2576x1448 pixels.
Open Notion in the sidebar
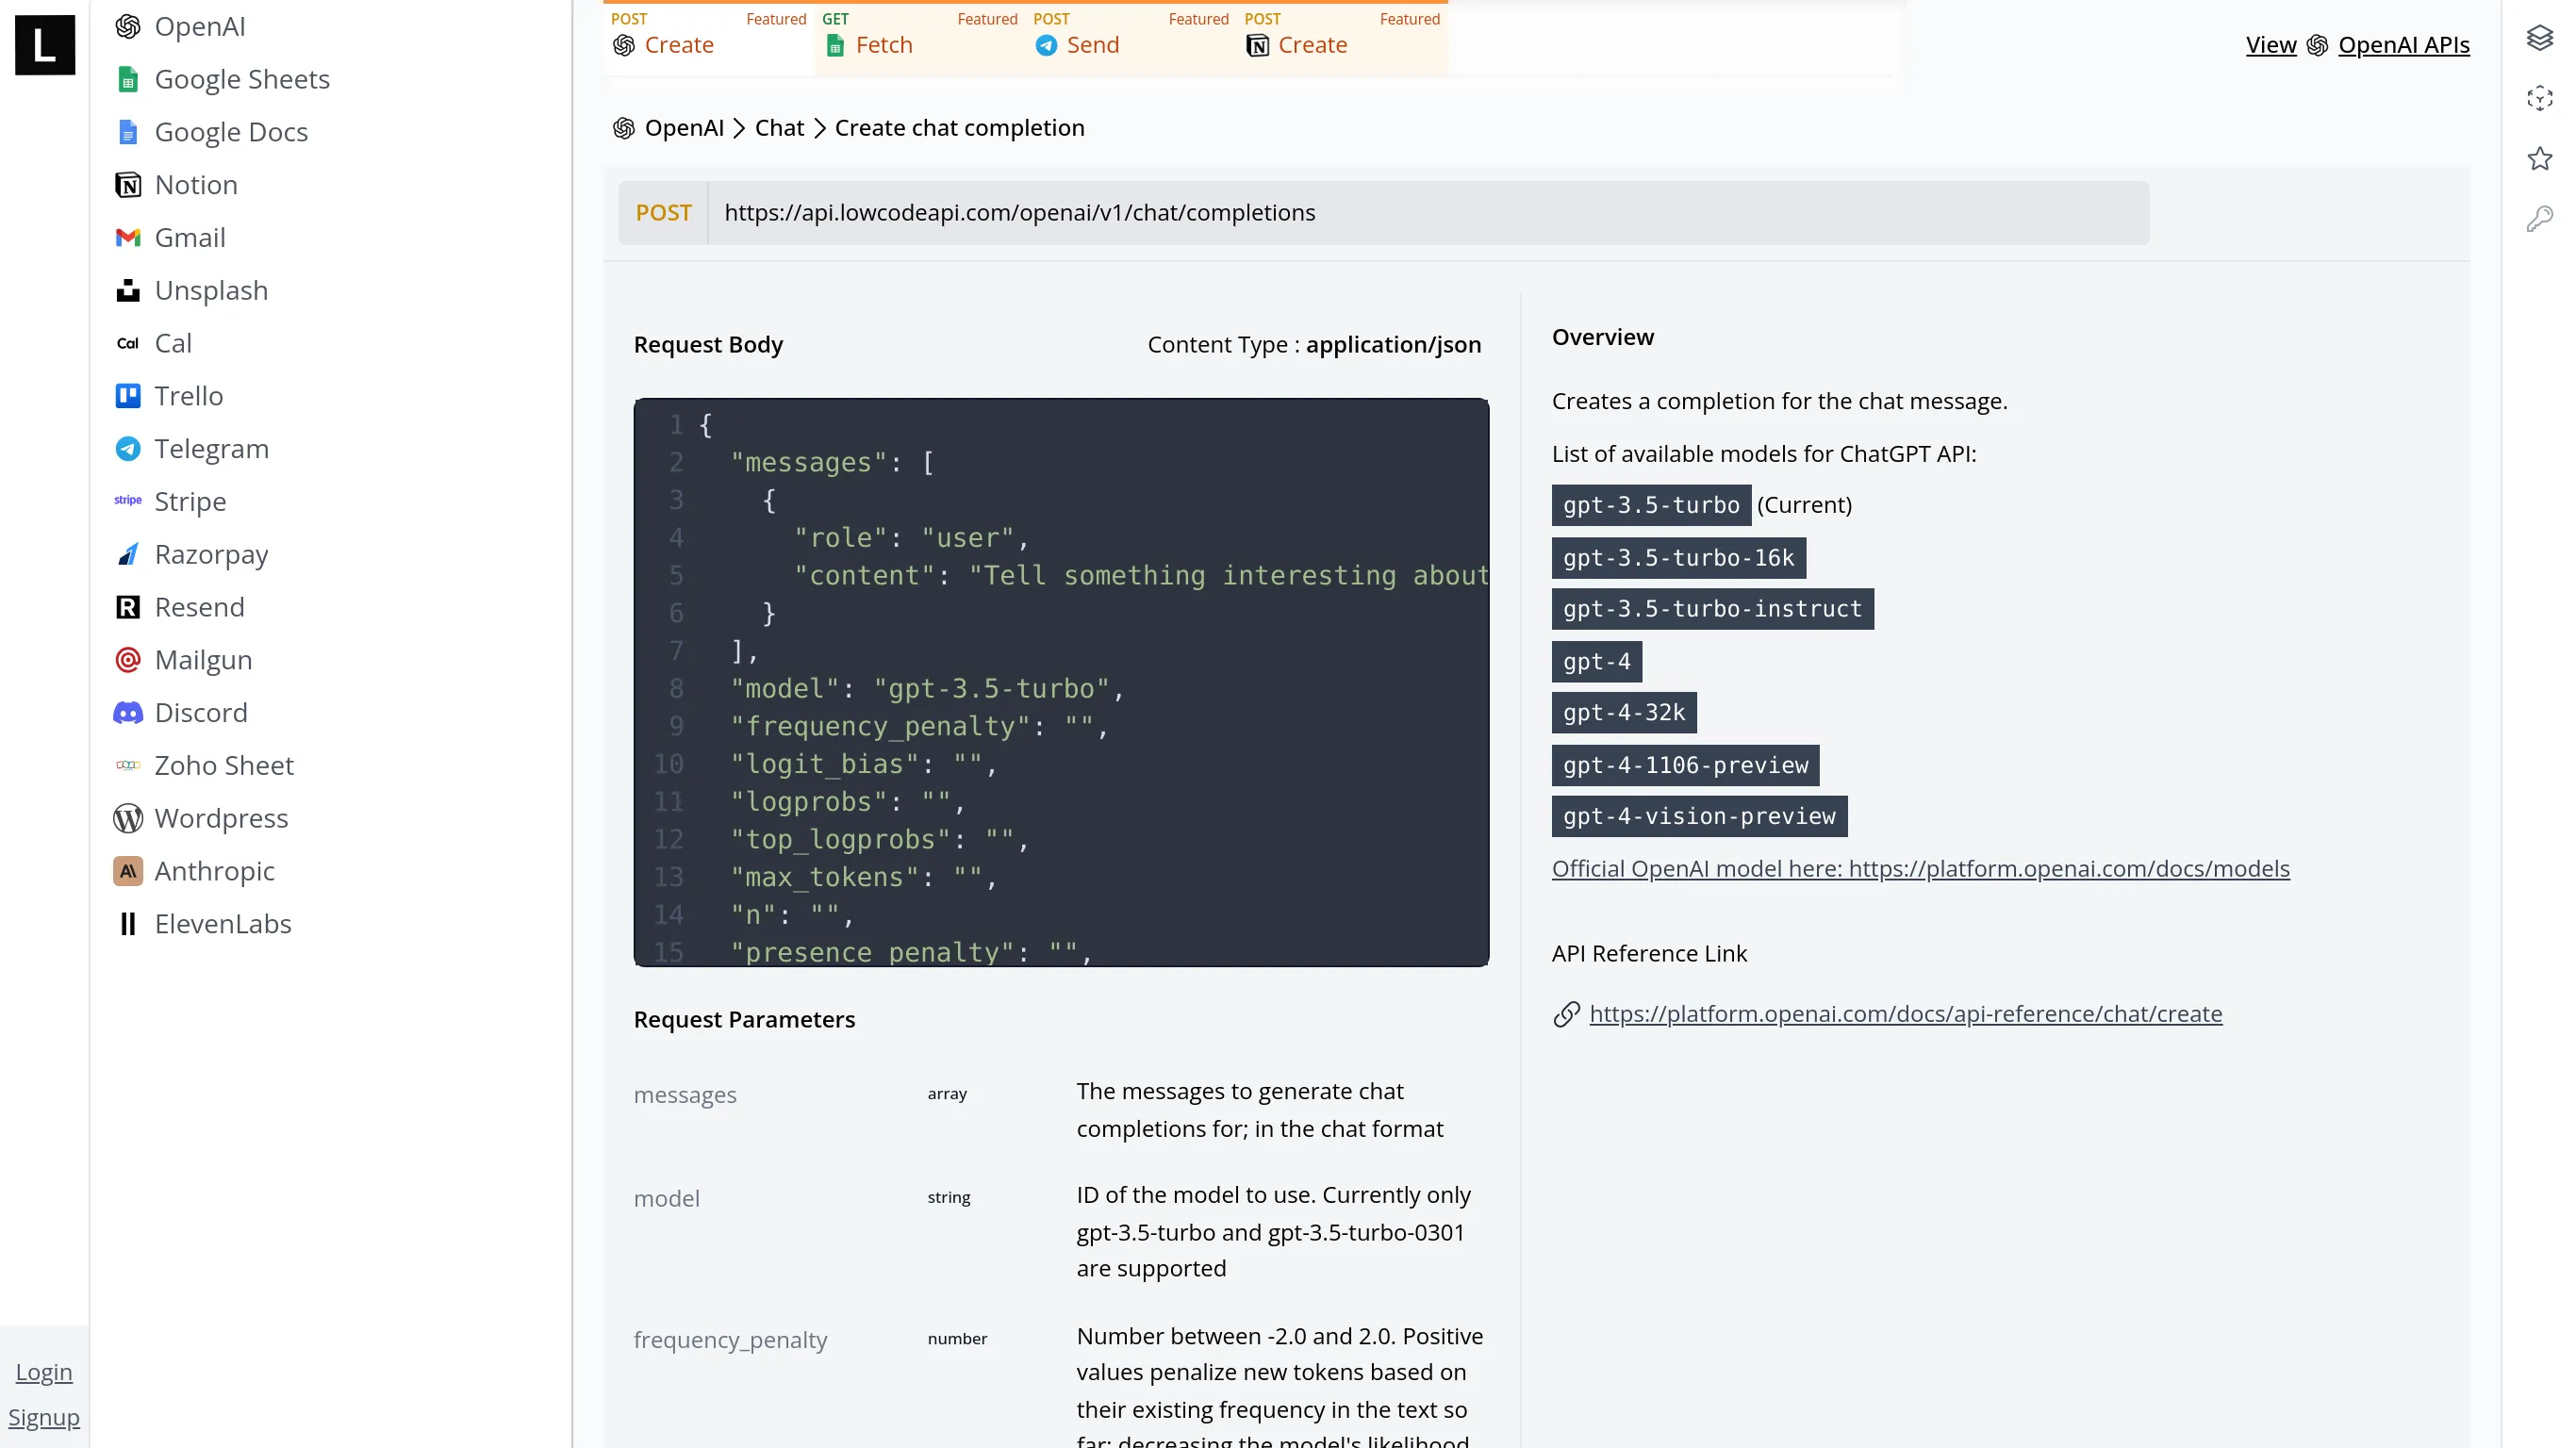[176, 185]
